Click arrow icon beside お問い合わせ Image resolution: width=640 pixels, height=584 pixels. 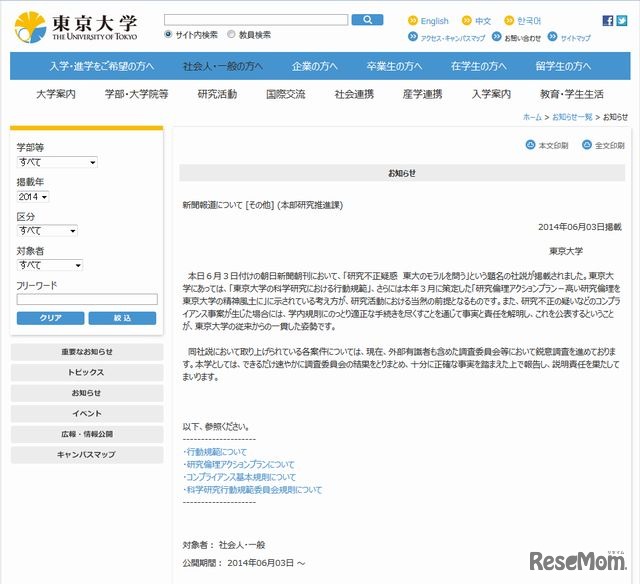point(496,37)
